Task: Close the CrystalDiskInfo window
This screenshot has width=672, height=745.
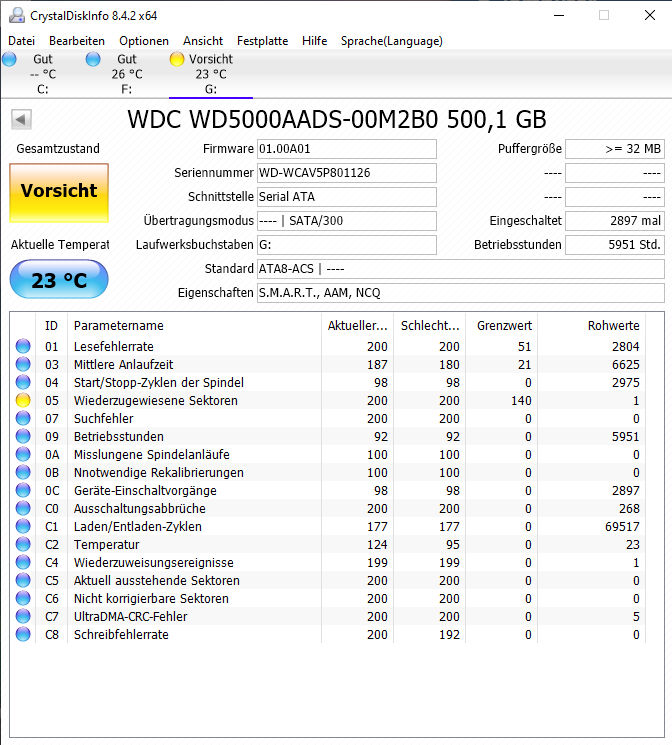Action: pos(650,16)
